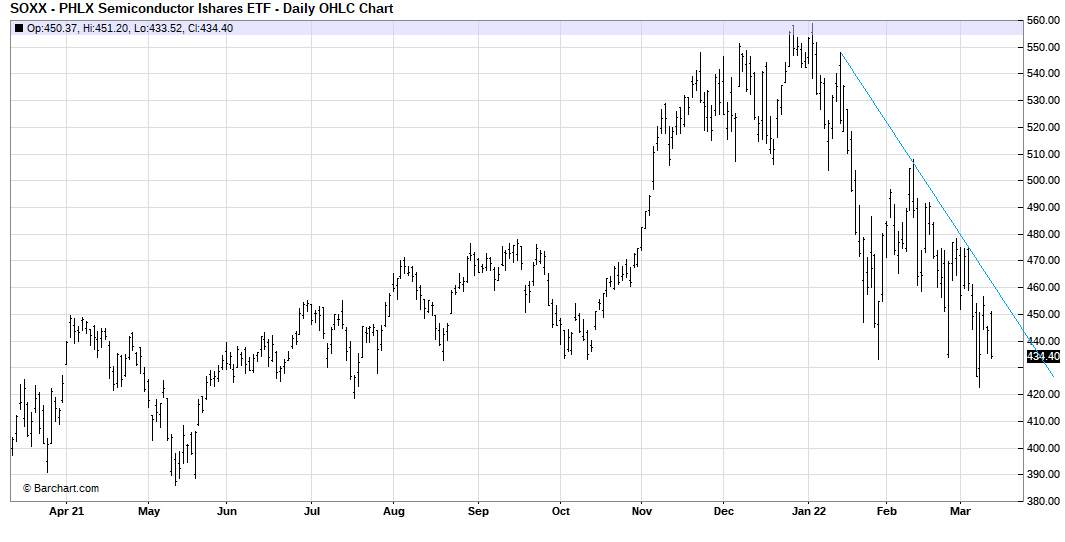Click the 420.00 price axis label

pyautogui.click(x=1043, y=394)
